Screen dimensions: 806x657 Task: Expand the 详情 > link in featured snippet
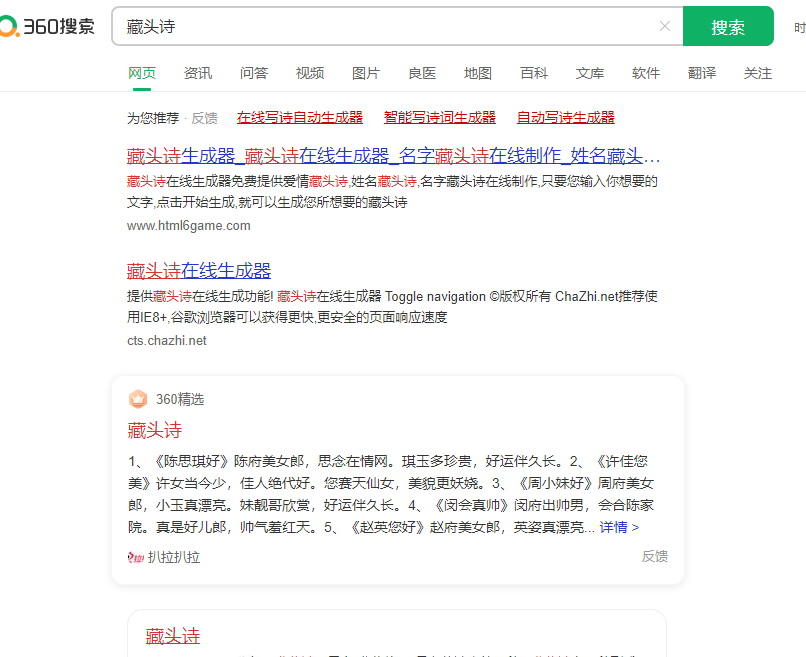(619, 527)
